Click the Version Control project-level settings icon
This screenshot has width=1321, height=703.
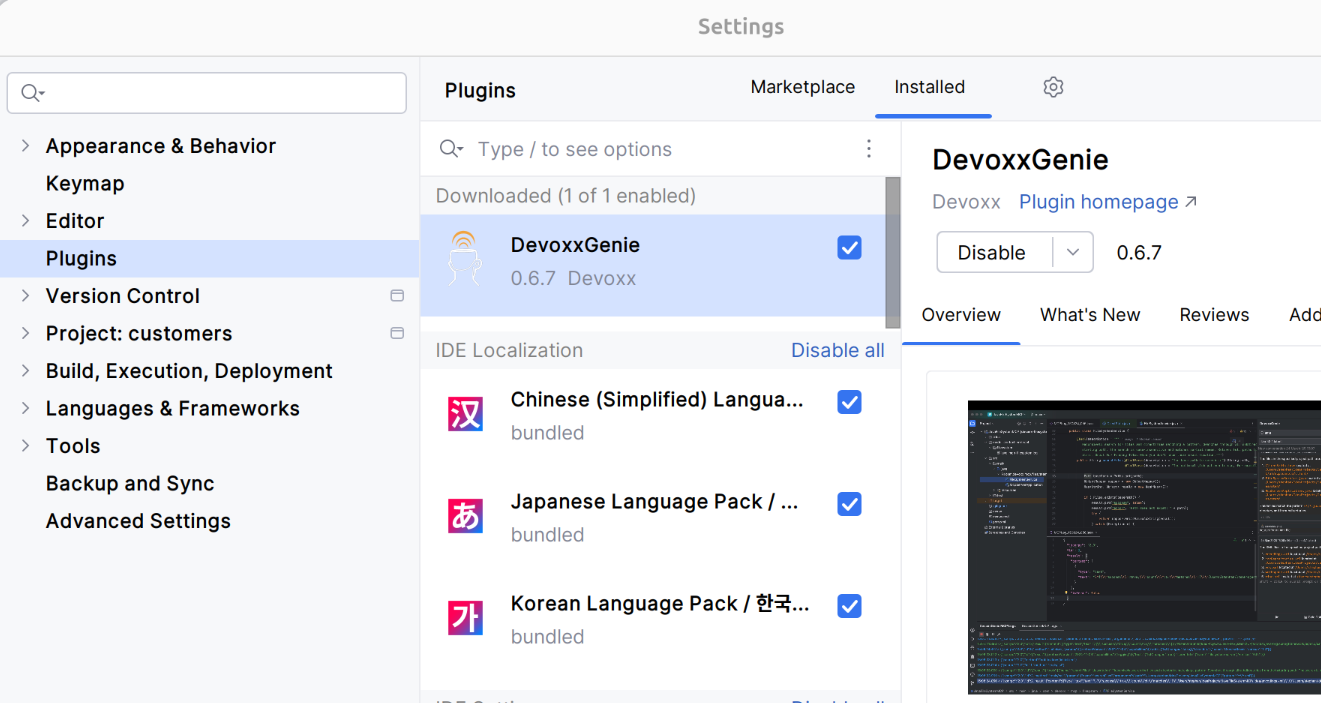[x=397, y=296]
